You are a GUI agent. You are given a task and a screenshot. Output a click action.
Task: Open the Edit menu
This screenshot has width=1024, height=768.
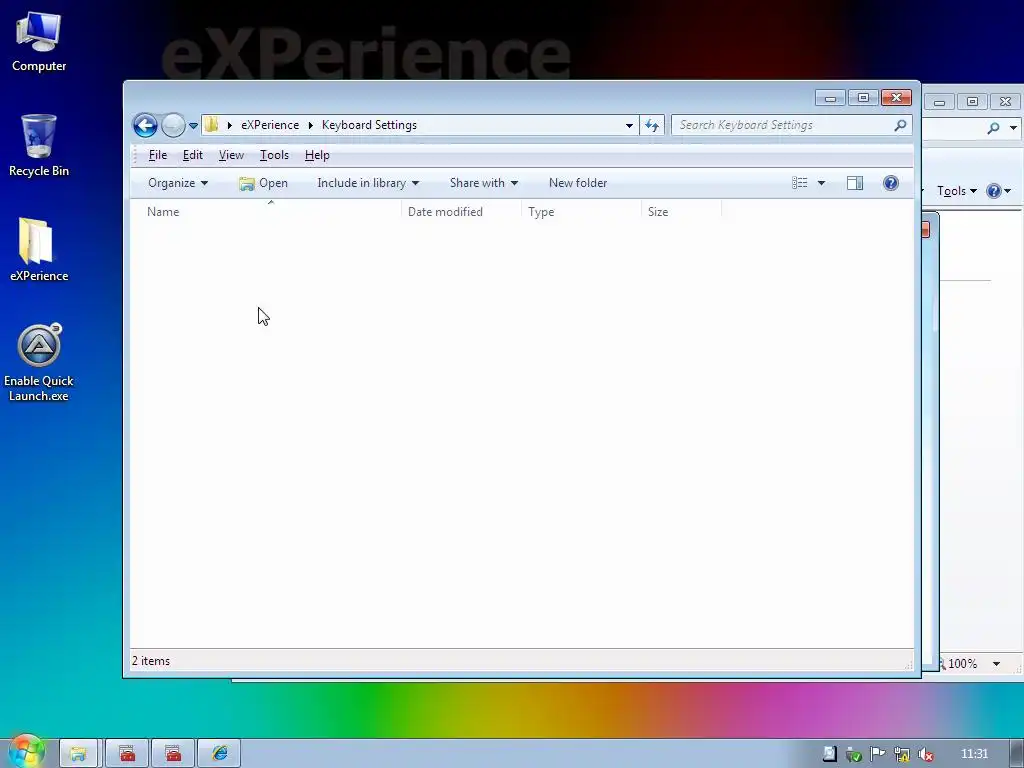(x=192, y=155)
